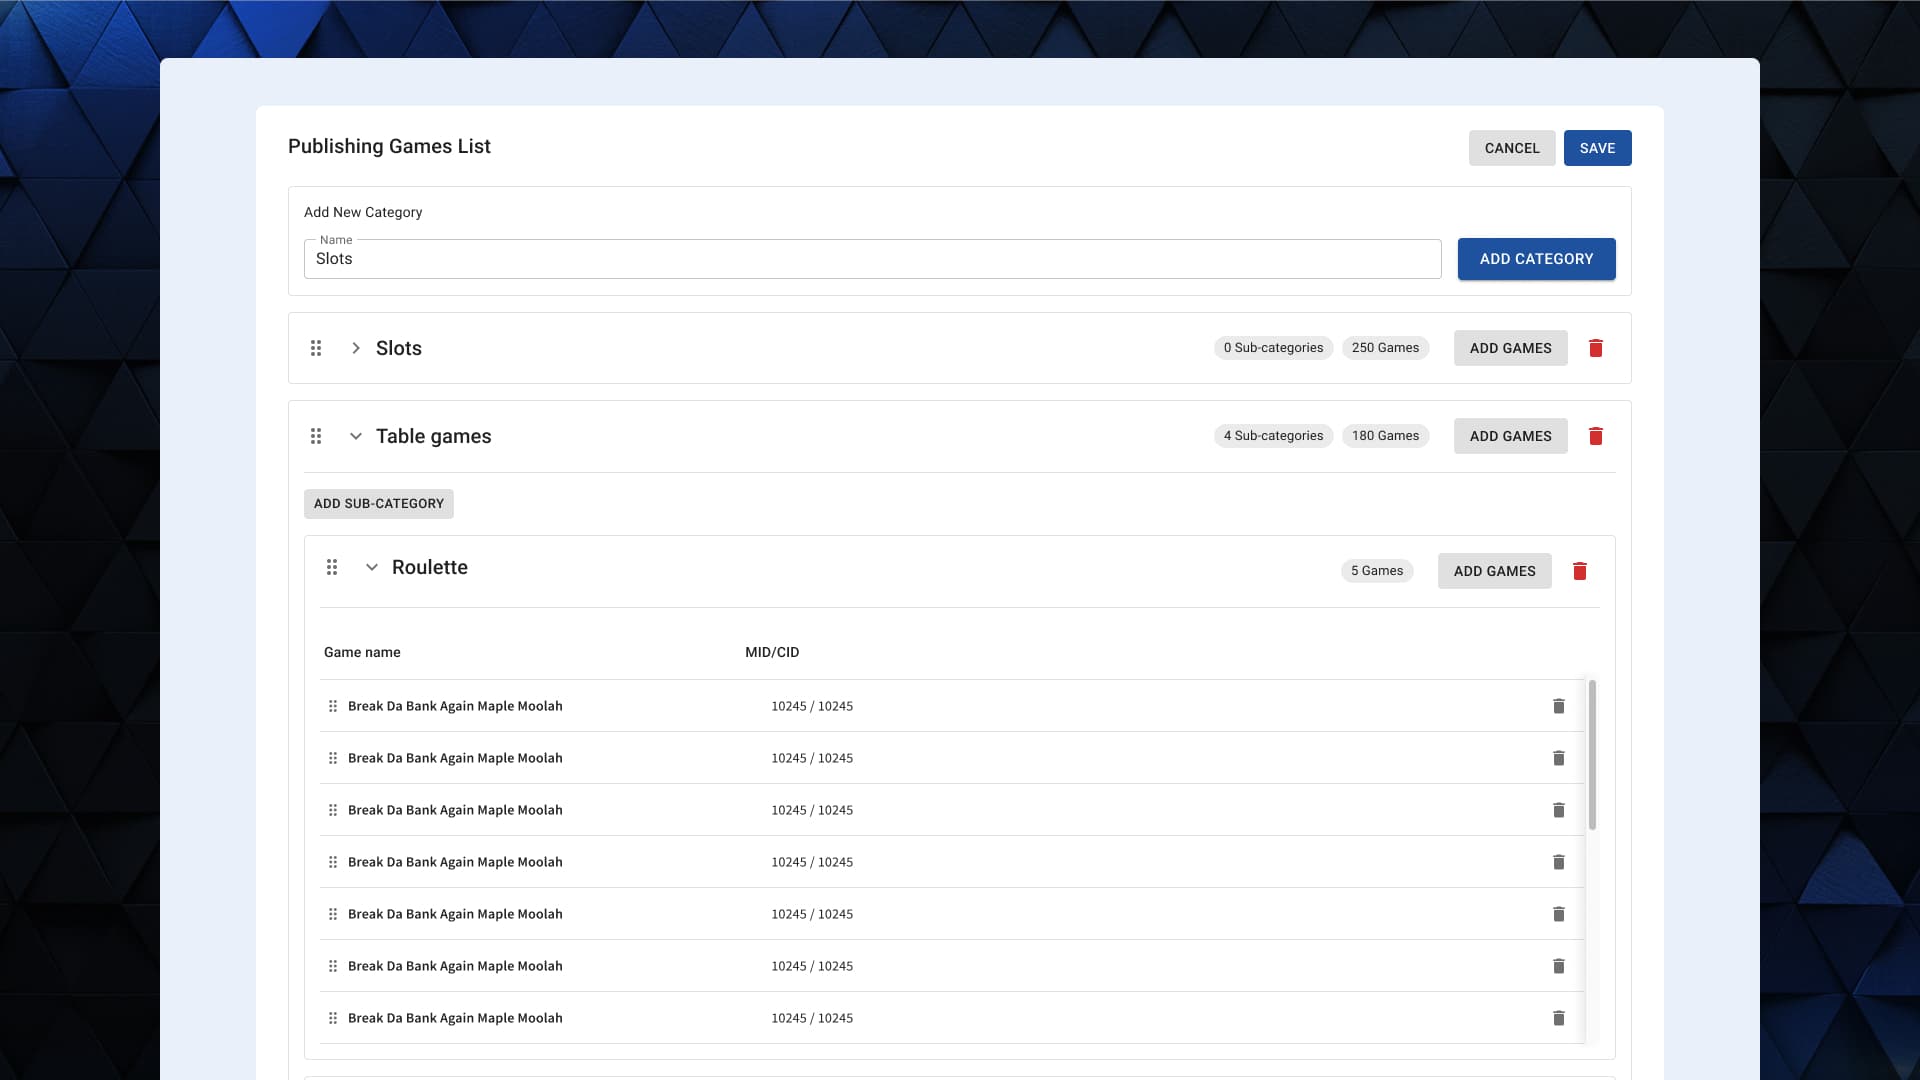Click Add Sub-Category under Table games
The image size is (1920, 1080).
click(x=379, y=504)
